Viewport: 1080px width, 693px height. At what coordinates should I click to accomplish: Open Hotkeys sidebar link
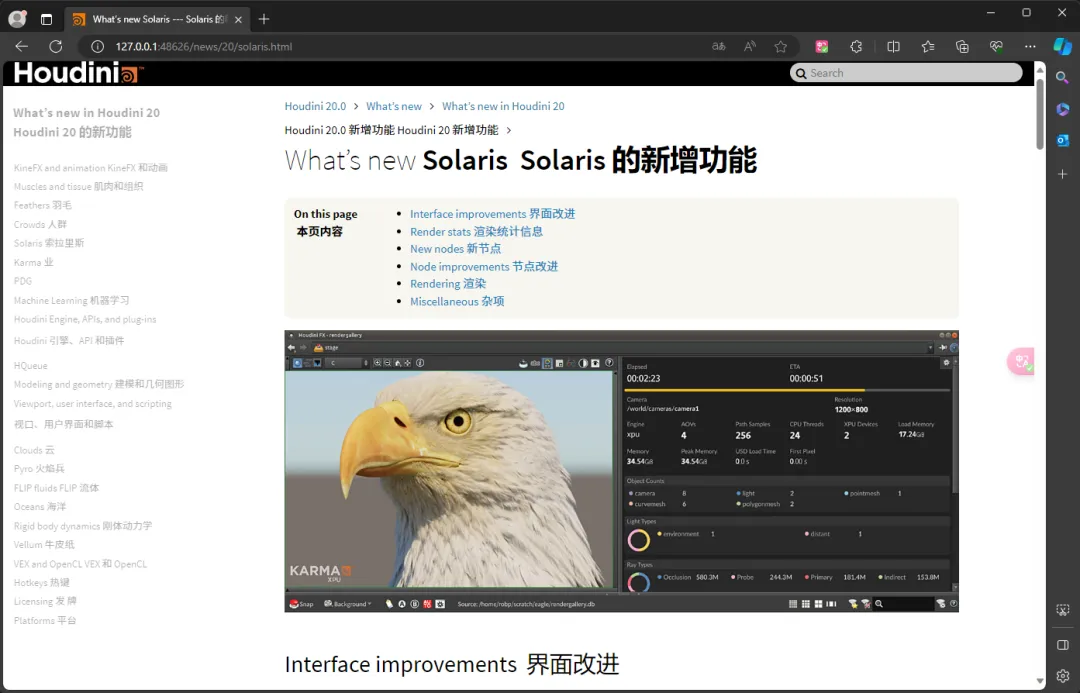[x=41, y=583]
